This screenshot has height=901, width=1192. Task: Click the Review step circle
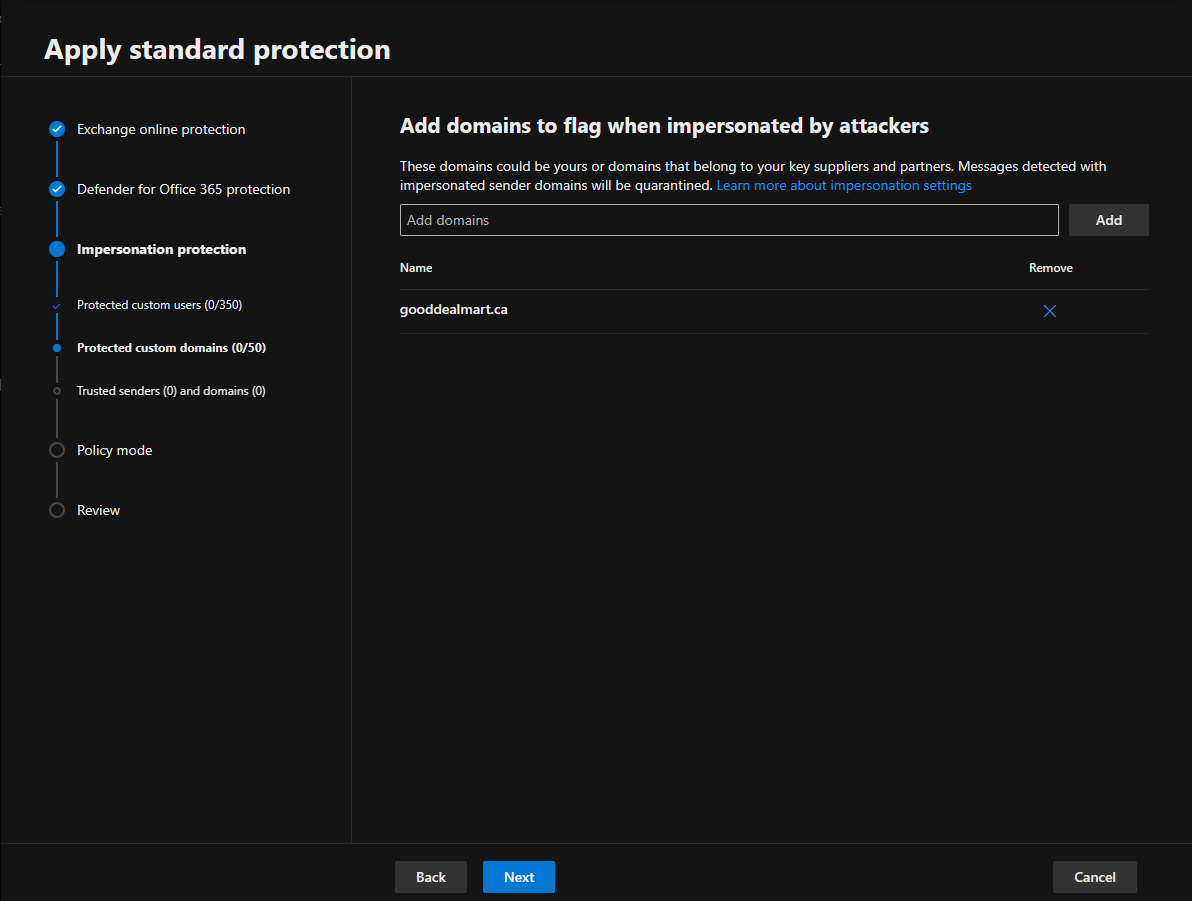(57, 510)
